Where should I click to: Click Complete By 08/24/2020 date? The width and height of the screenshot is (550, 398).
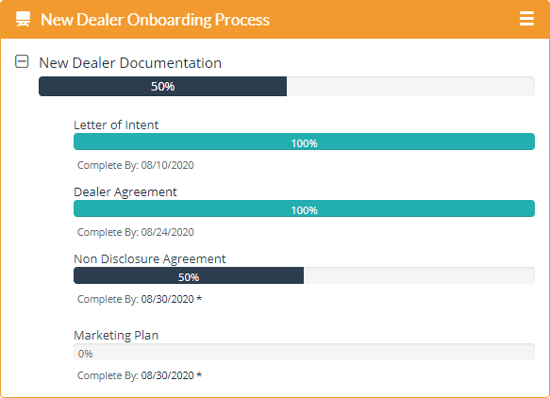(x=135, y=232)
